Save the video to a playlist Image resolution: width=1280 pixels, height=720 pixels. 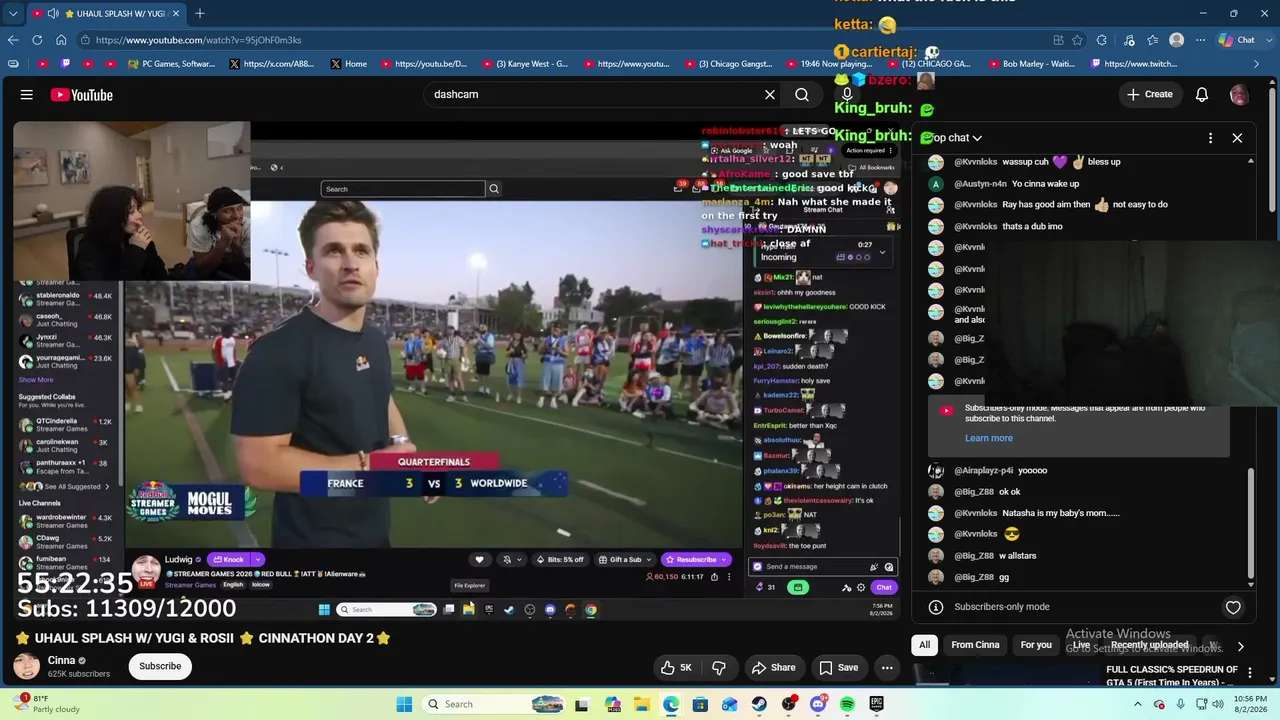point(838,668)
